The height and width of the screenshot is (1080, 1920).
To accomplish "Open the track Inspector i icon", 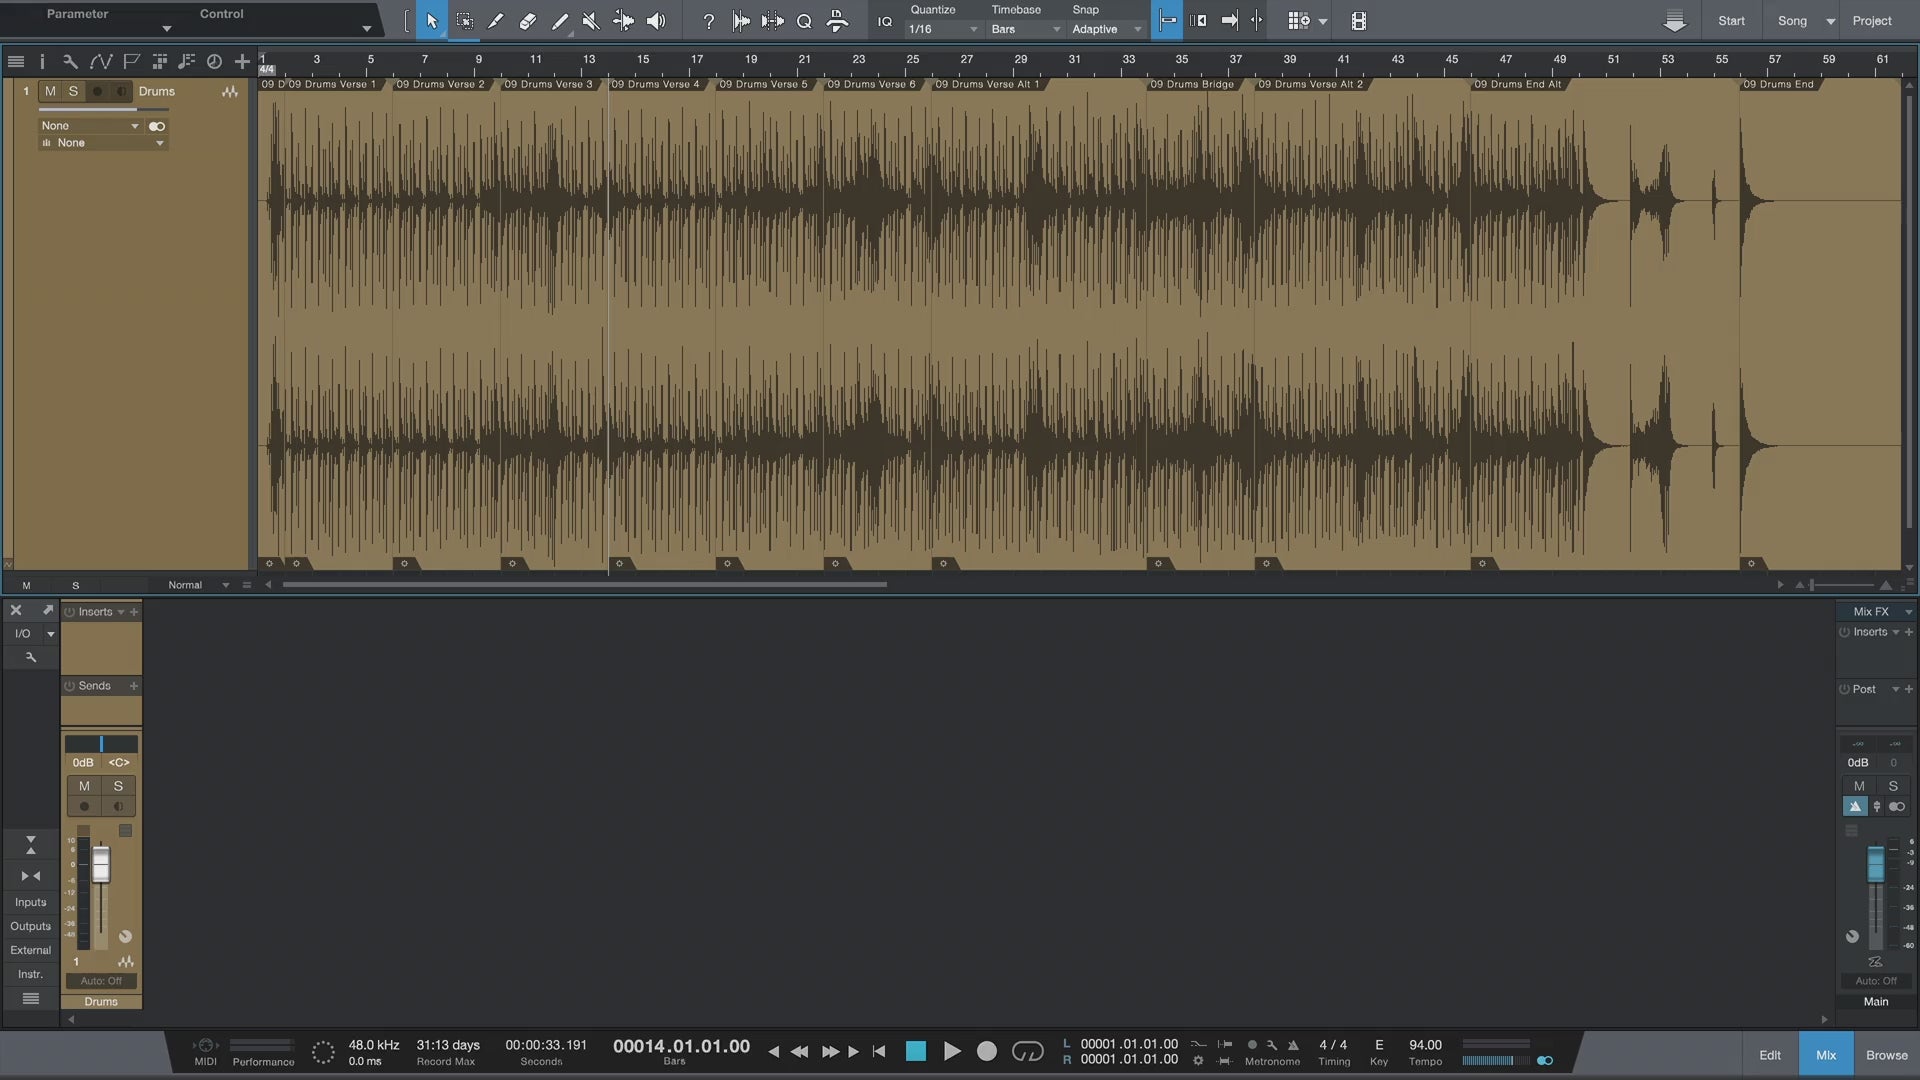I will click(42, 62).
